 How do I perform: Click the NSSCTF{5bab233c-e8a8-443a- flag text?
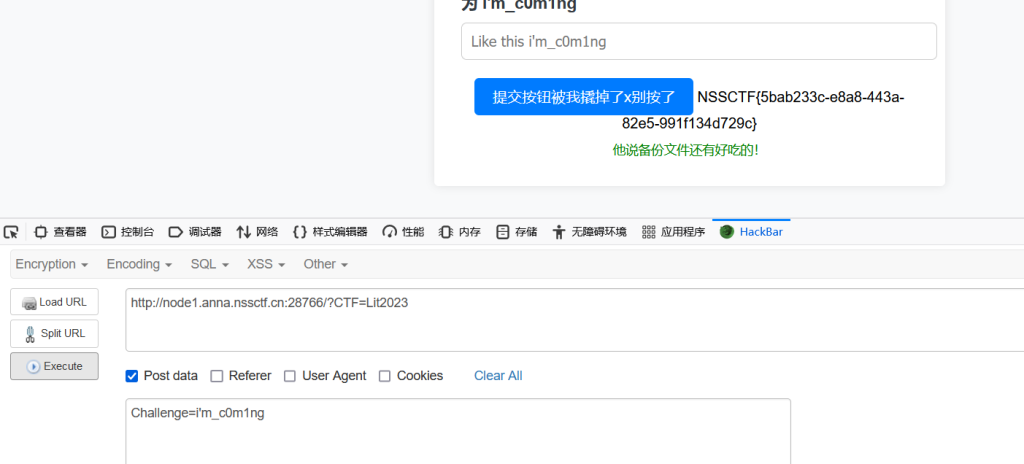point(801,97)
